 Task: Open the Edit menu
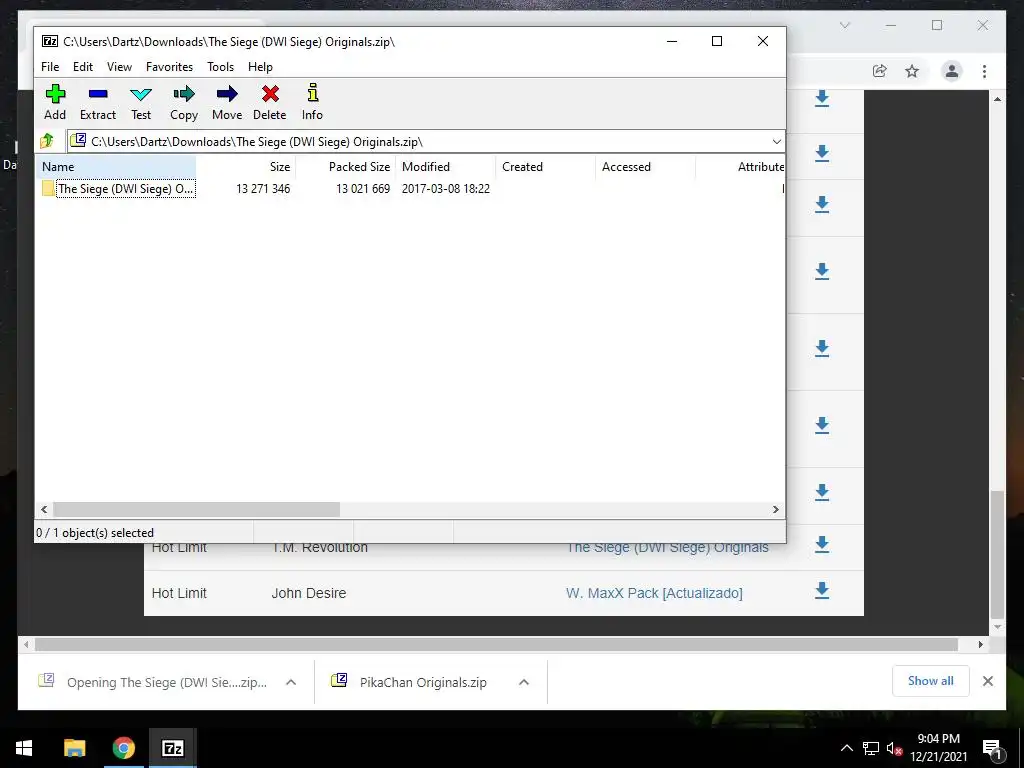click(83, 67)
